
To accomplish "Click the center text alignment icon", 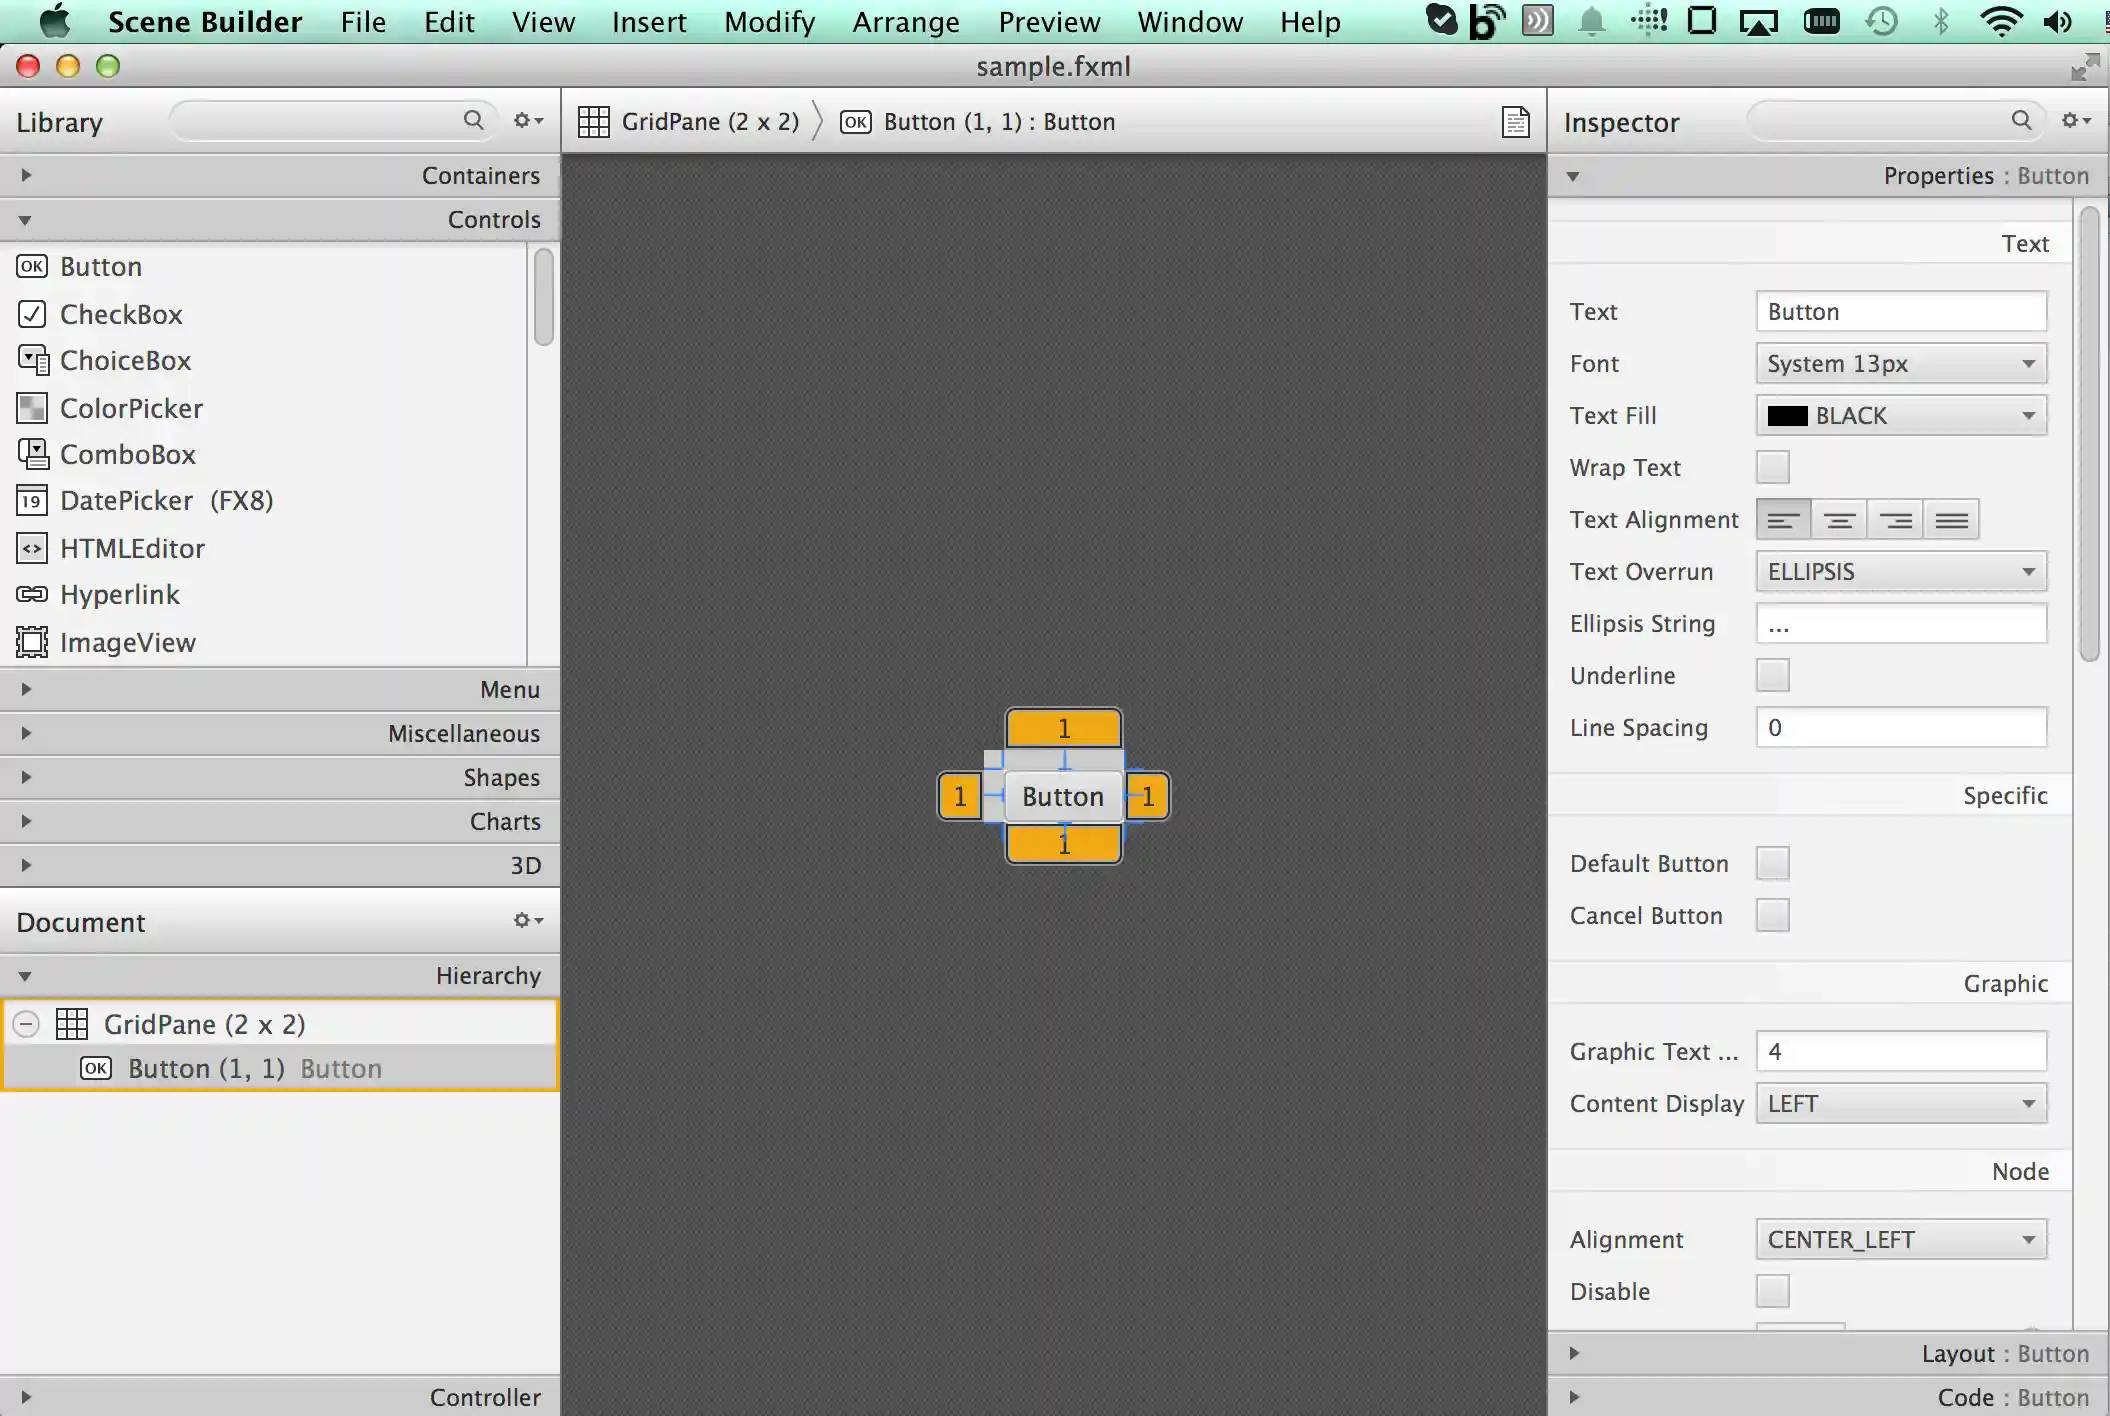I will coord(1839,520).
